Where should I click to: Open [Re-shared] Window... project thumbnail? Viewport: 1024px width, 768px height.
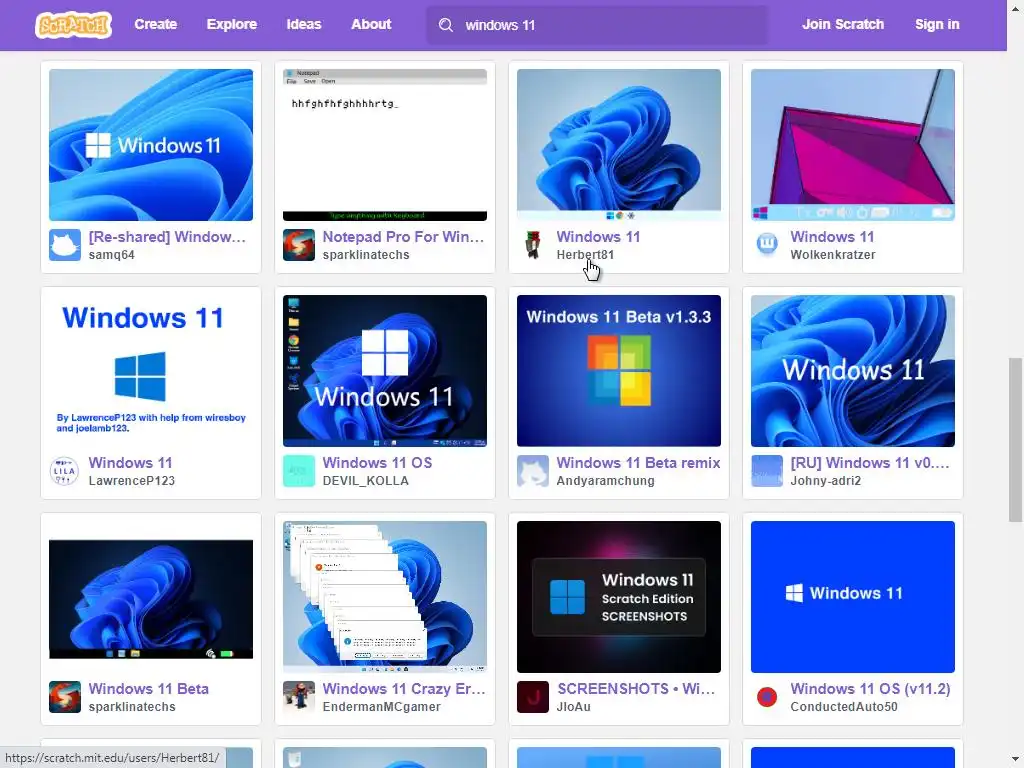point(151,145)
